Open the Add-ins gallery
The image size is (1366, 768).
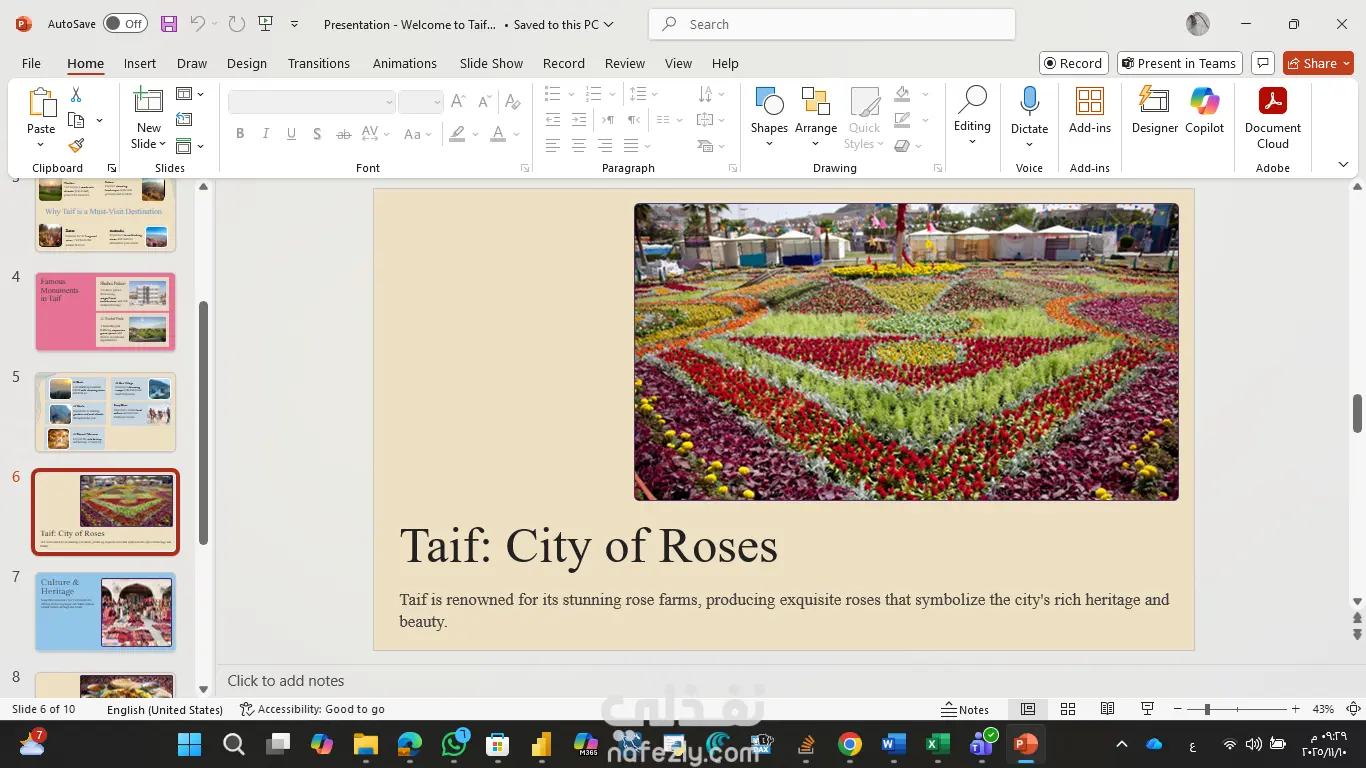coord(1089,110)
